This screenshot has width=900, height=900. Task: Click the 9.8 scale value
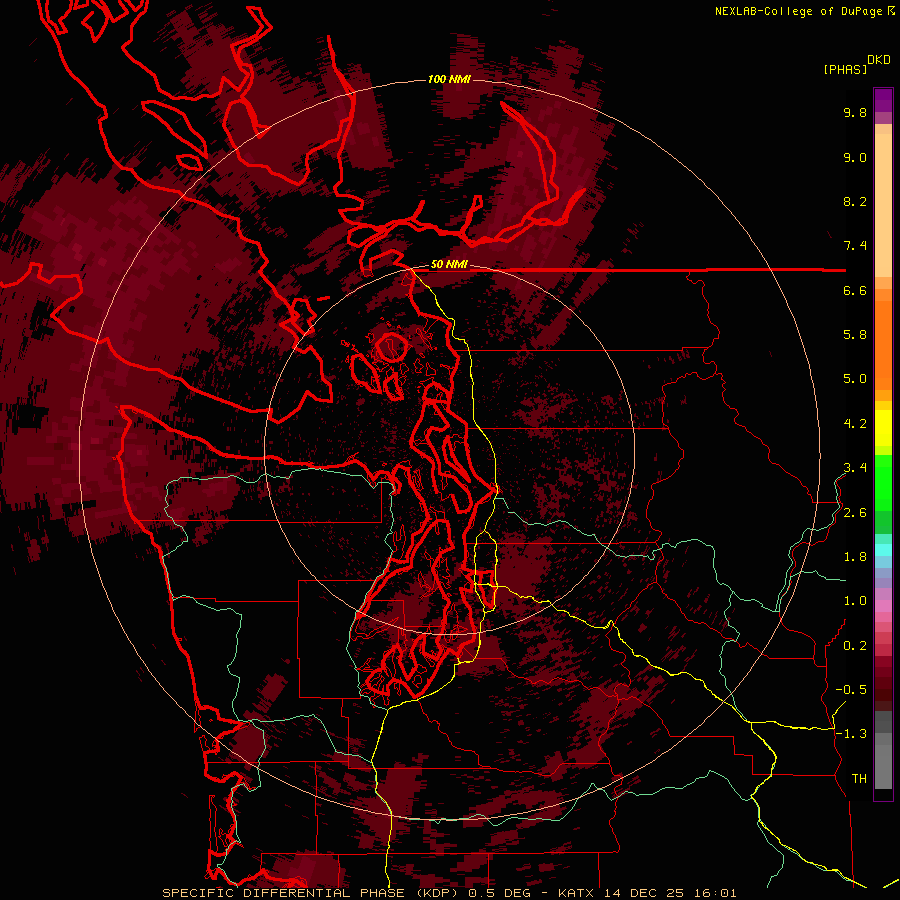855,112
